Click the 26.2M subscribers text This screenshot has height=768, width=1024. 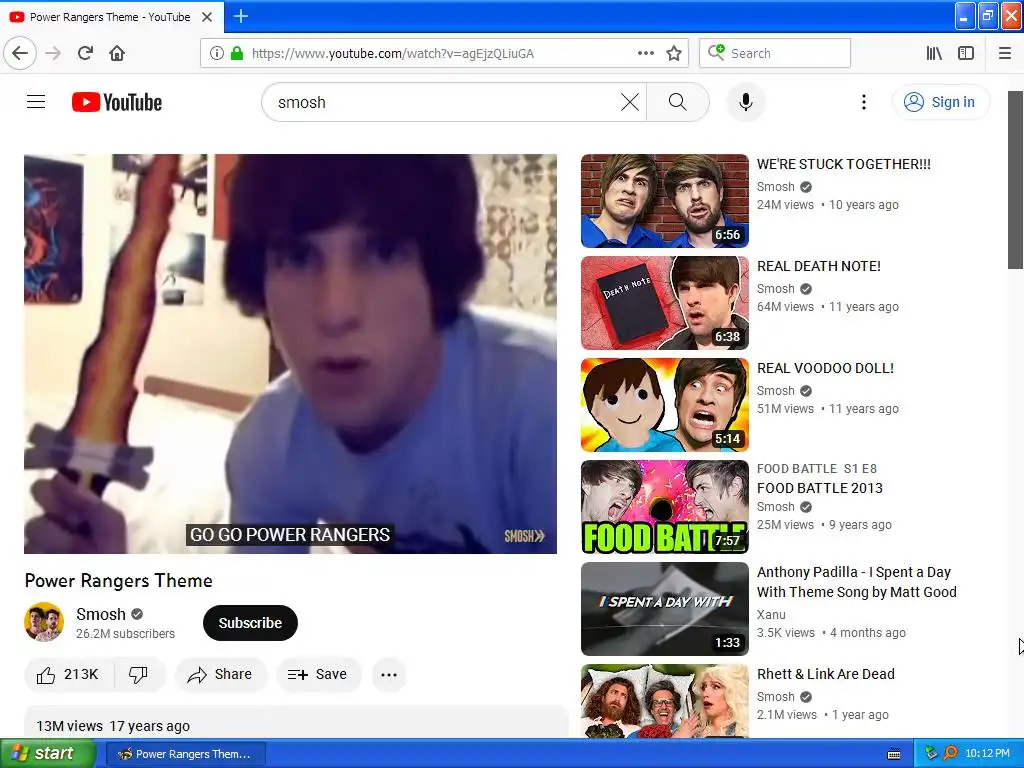click(125, 633)
